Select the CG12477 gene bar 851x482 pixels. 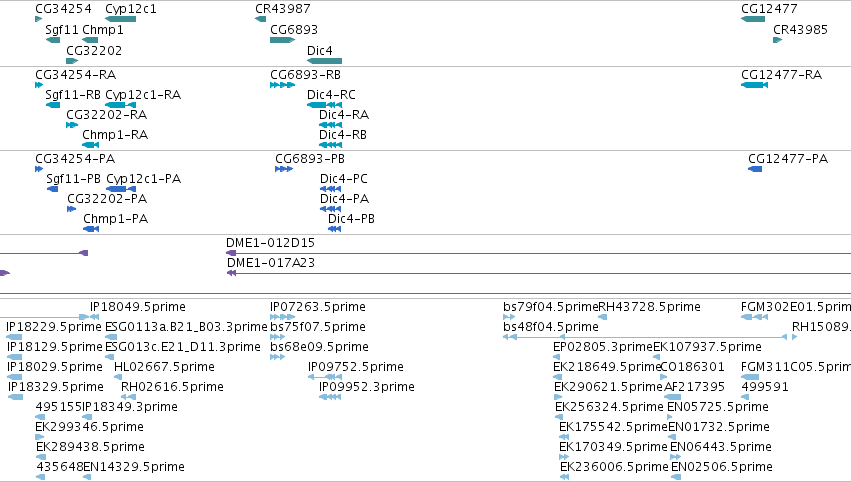point(753,19)
